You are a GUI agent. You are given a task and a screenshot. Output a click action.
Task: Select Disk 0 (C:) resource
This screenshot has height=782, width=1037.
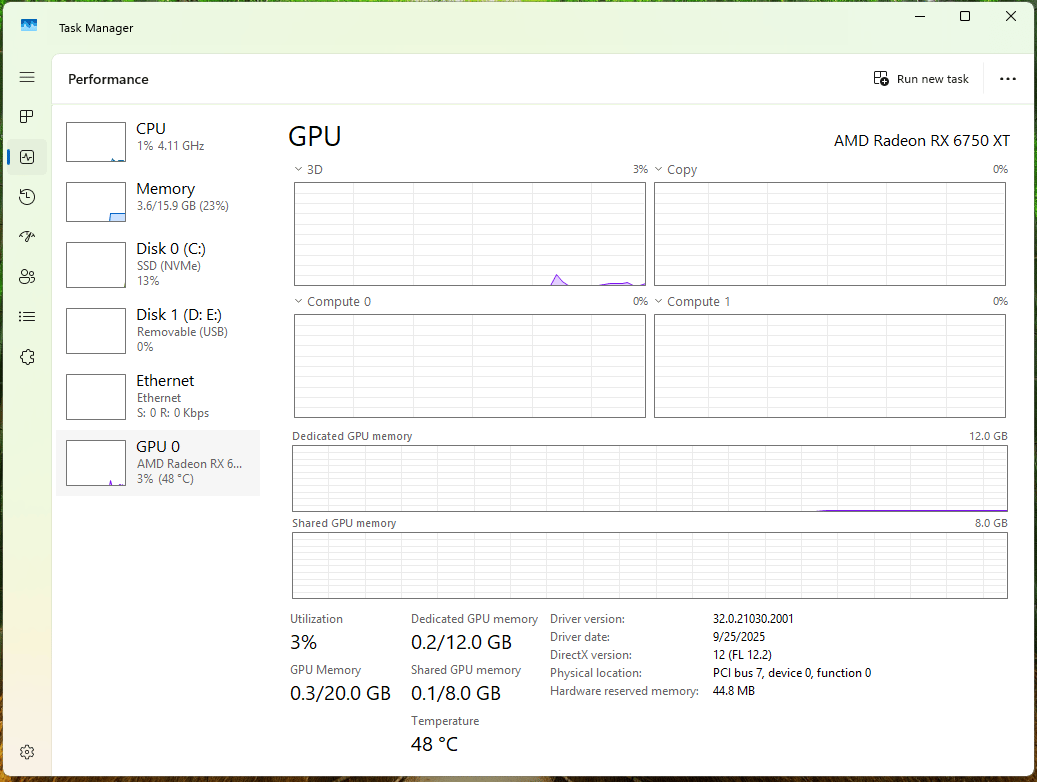pos(158,265)
